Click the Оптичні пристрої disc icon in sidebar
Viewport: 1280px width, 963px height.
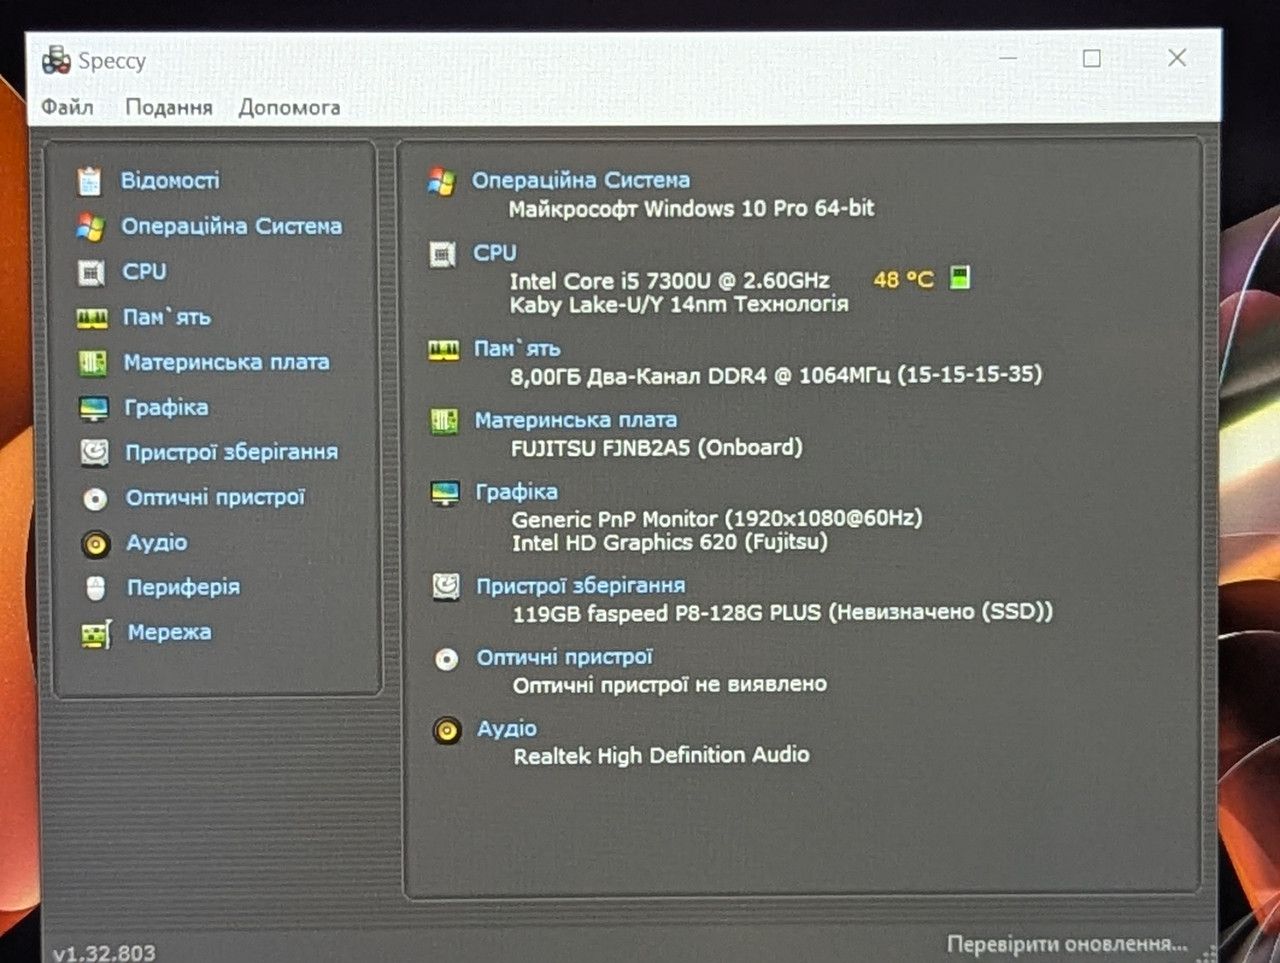(95, 498)
